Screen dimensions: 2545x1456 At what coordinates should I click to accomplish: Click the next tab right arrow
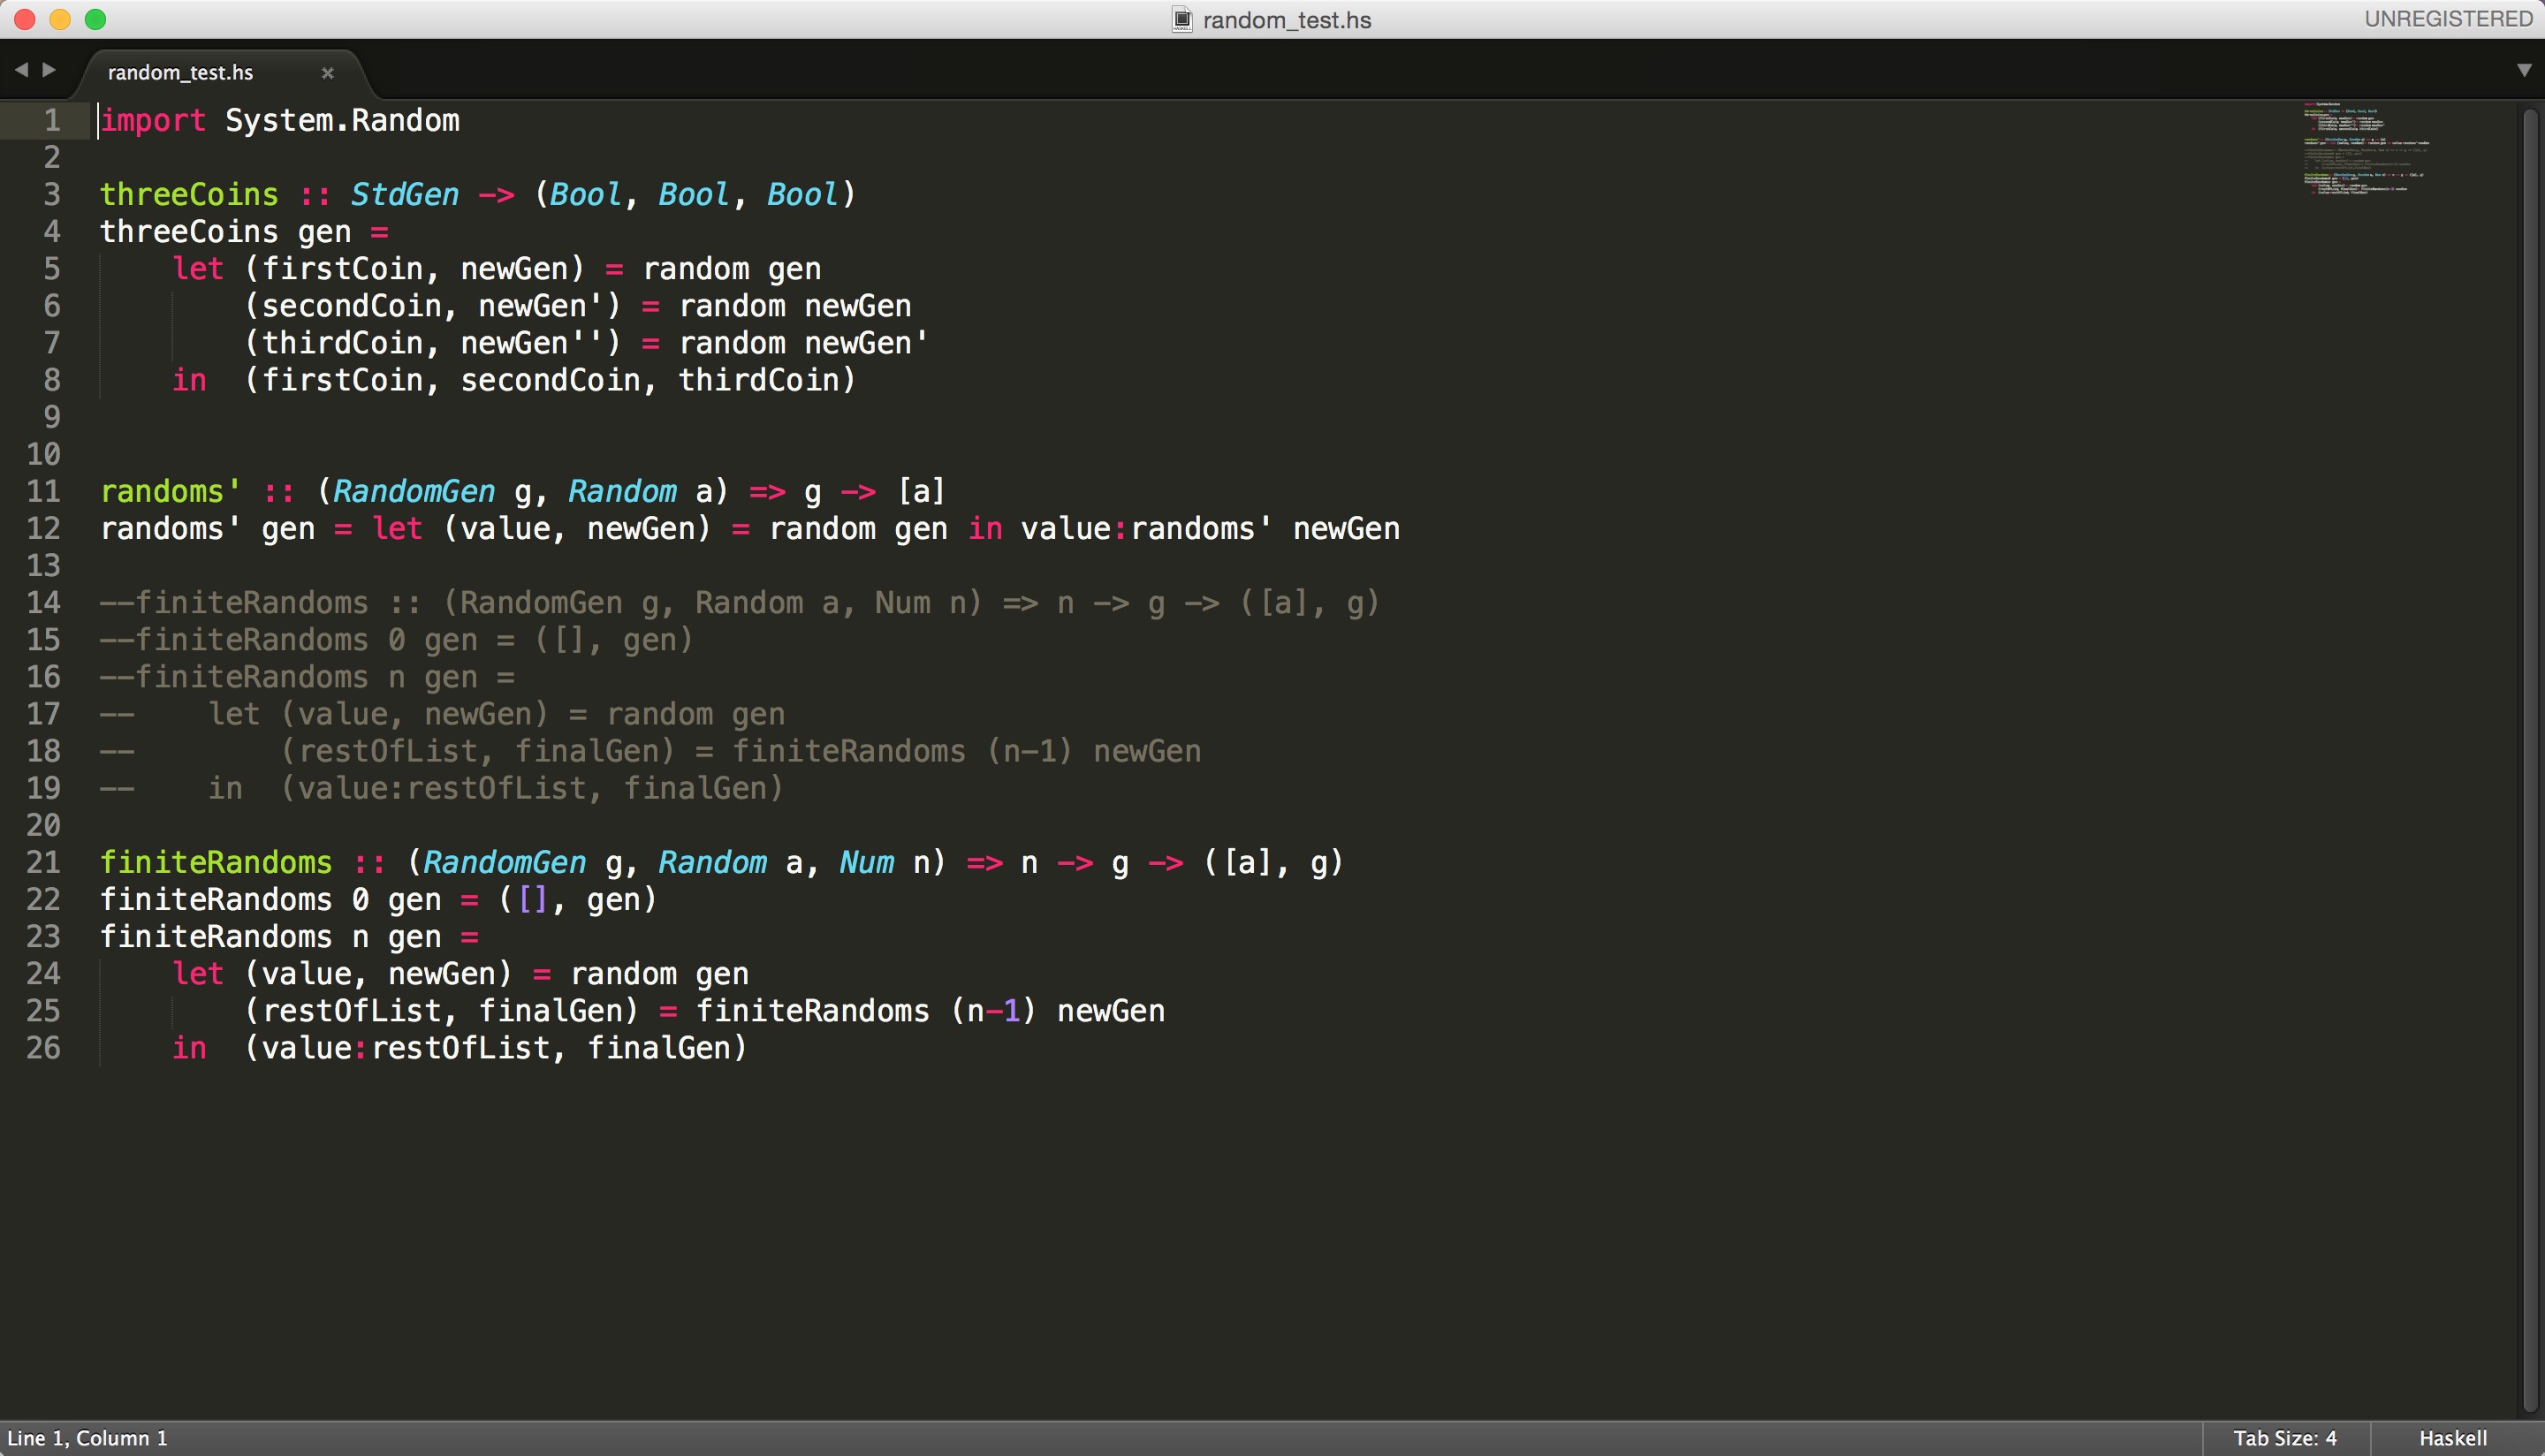49,70
